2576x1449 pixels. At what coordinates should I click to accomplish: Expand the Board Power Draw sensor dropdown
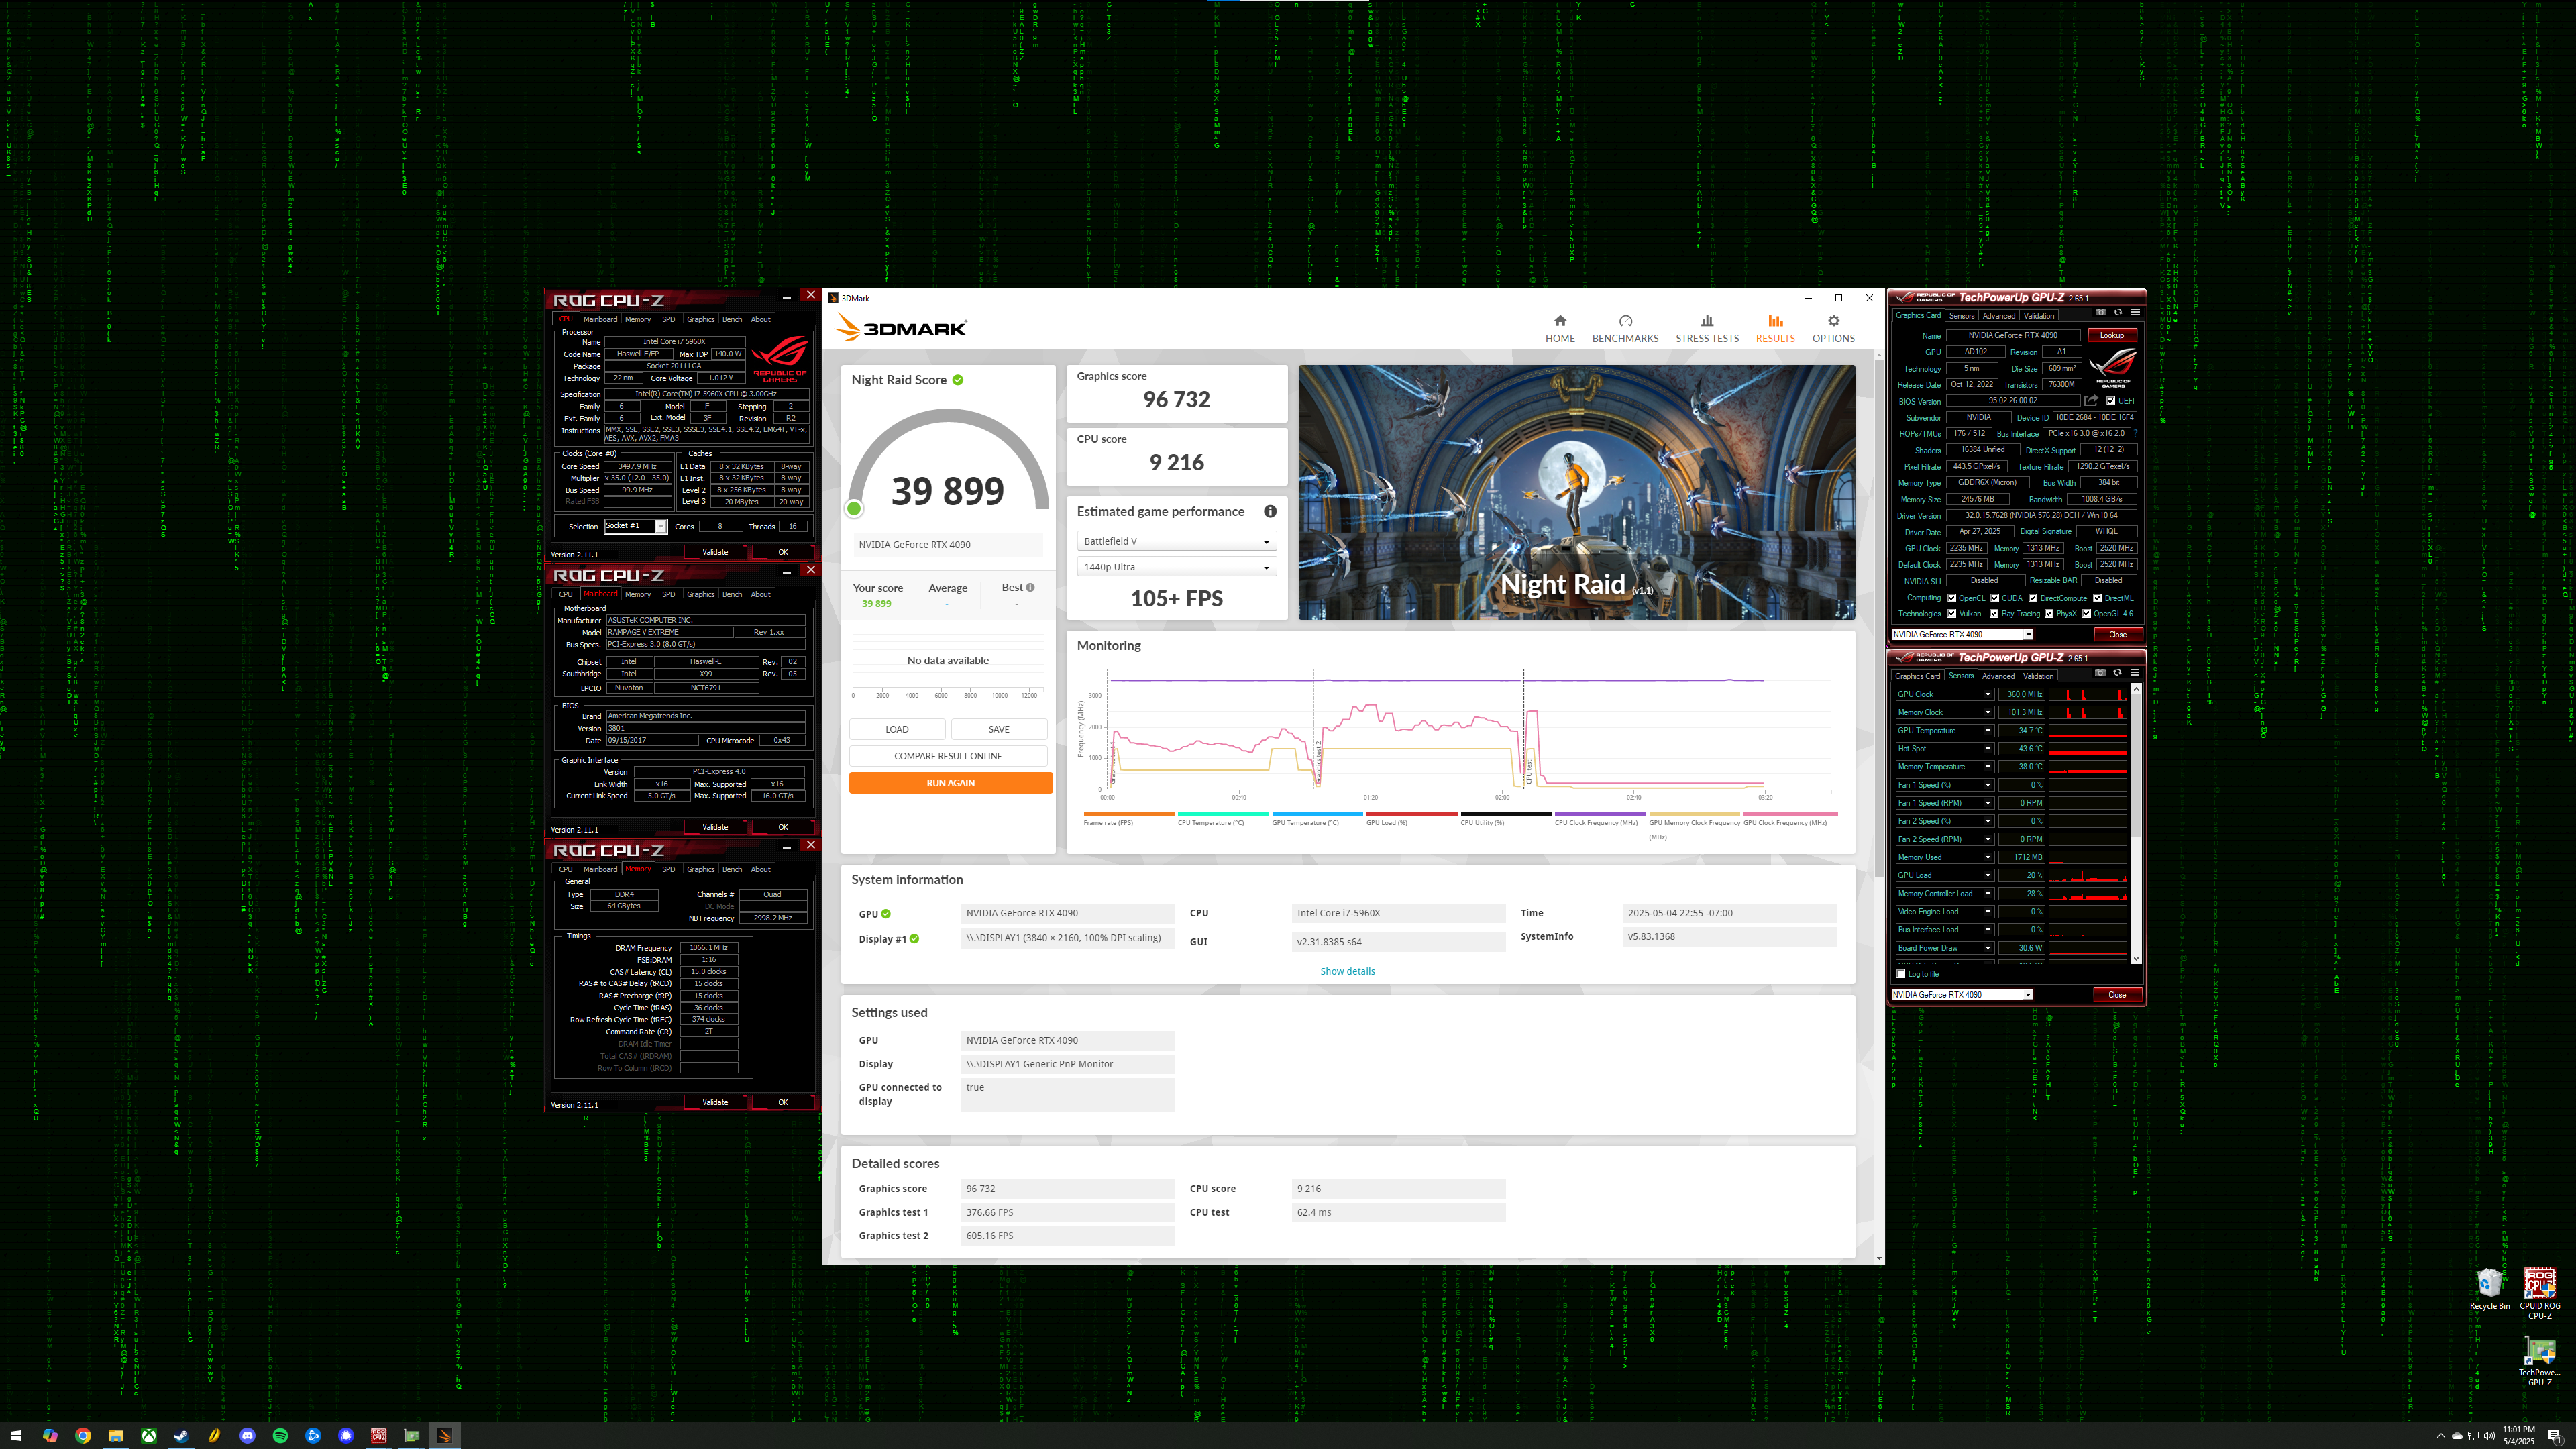pos(1987,948)
